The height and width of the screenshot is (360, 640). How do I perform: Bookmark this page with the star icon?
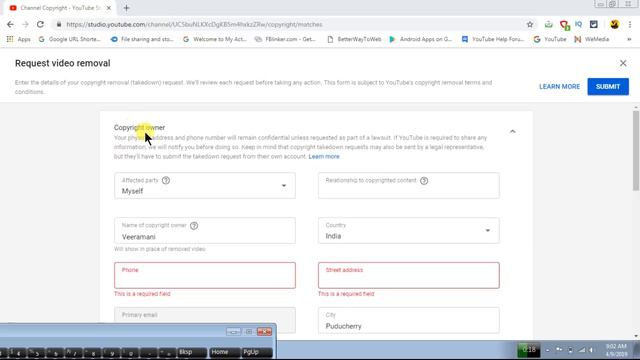tap(530, 24)
